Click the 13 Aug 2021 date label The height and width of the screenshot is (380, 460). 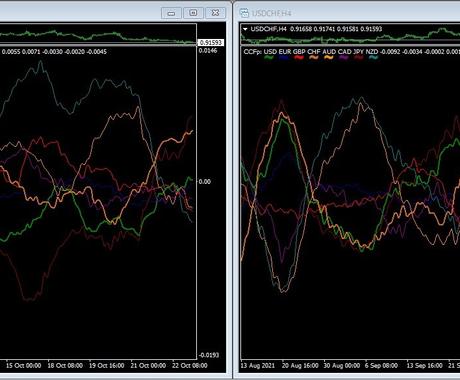258,366
